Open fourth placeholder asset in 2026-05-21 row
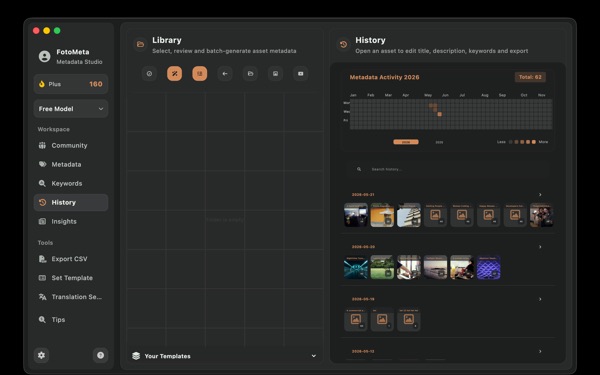This screenshot has width=600, height=375. coord(435,215)
